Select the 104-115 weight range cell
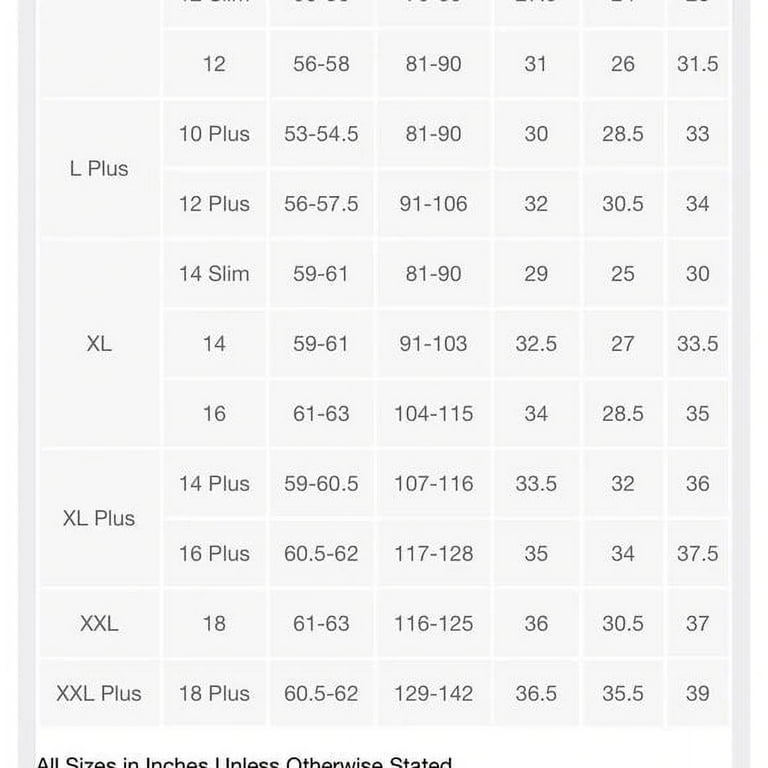 [433, 413]
